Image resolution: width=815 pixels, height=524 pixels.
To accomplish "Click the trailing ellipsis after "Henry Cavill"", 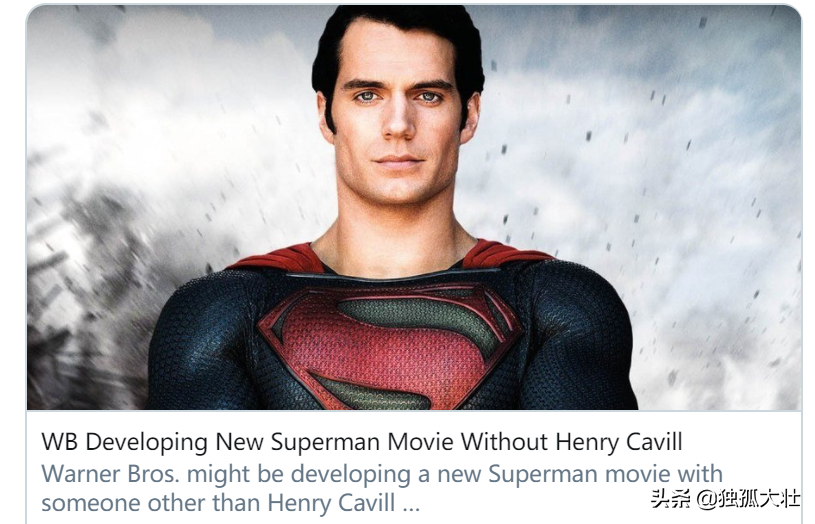I will [410, 503].
